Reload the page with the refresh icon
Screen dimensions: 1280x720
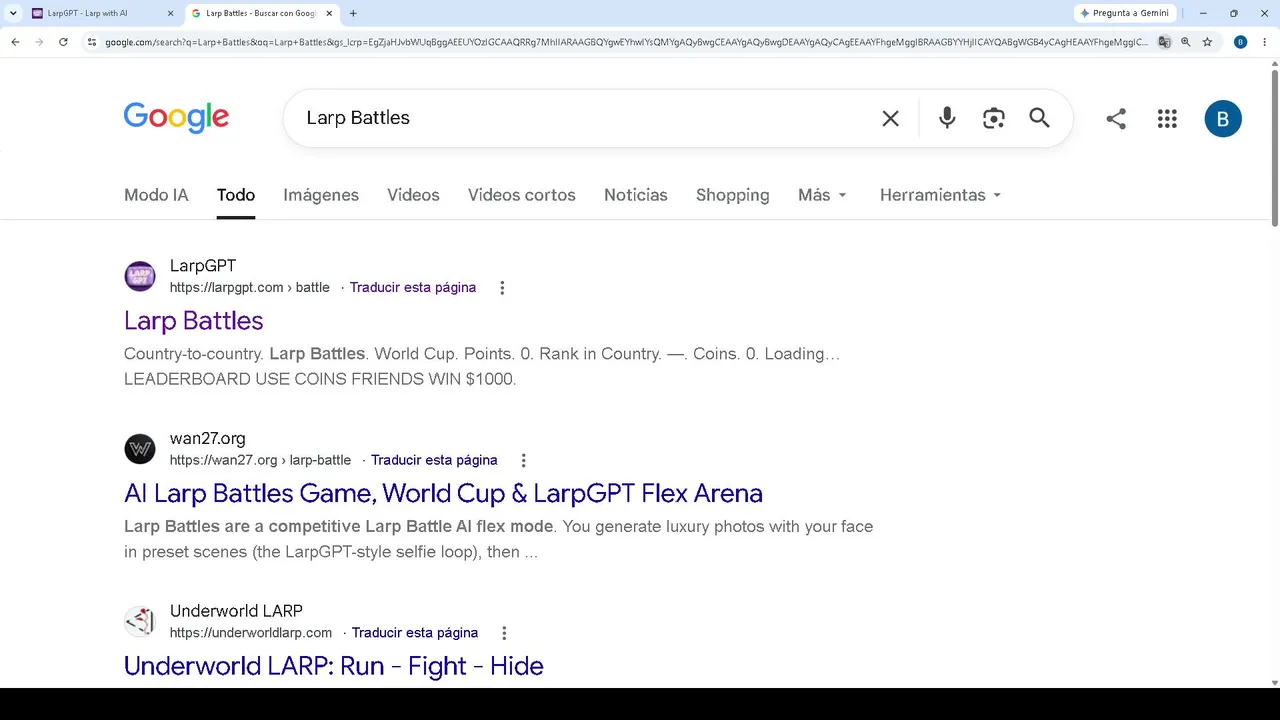63,42
